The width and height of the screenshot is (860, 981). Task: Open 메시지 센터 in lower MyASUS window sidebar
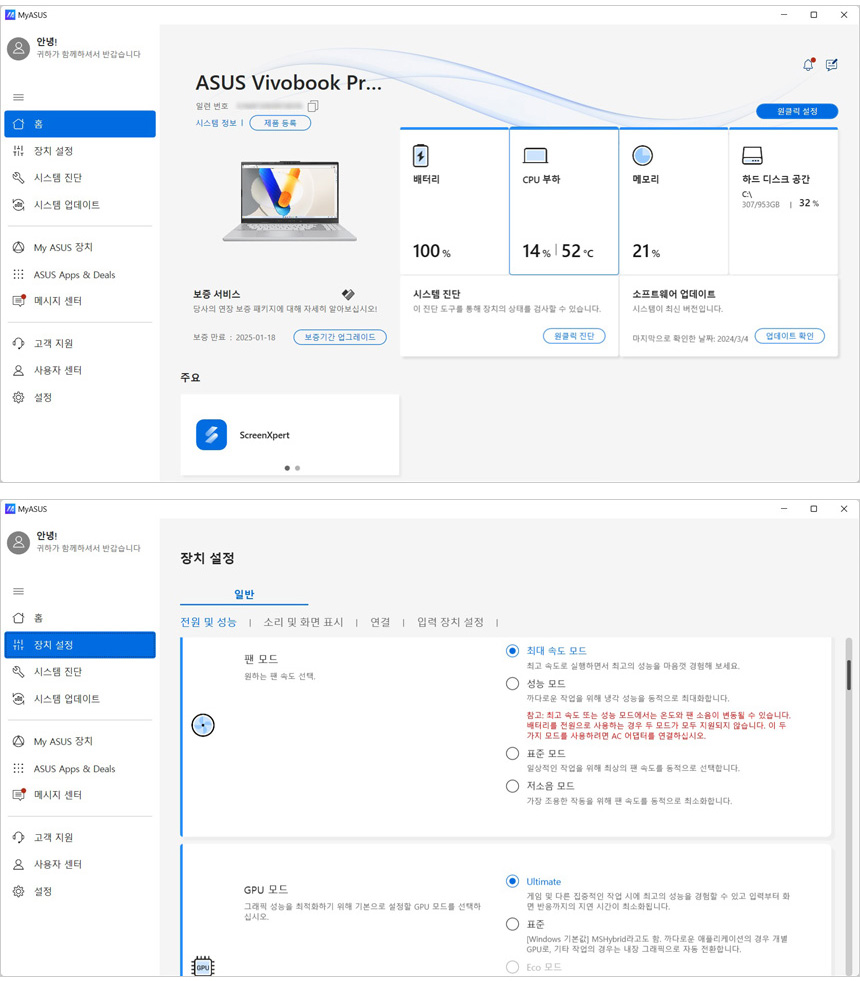[x=80, y=795]
